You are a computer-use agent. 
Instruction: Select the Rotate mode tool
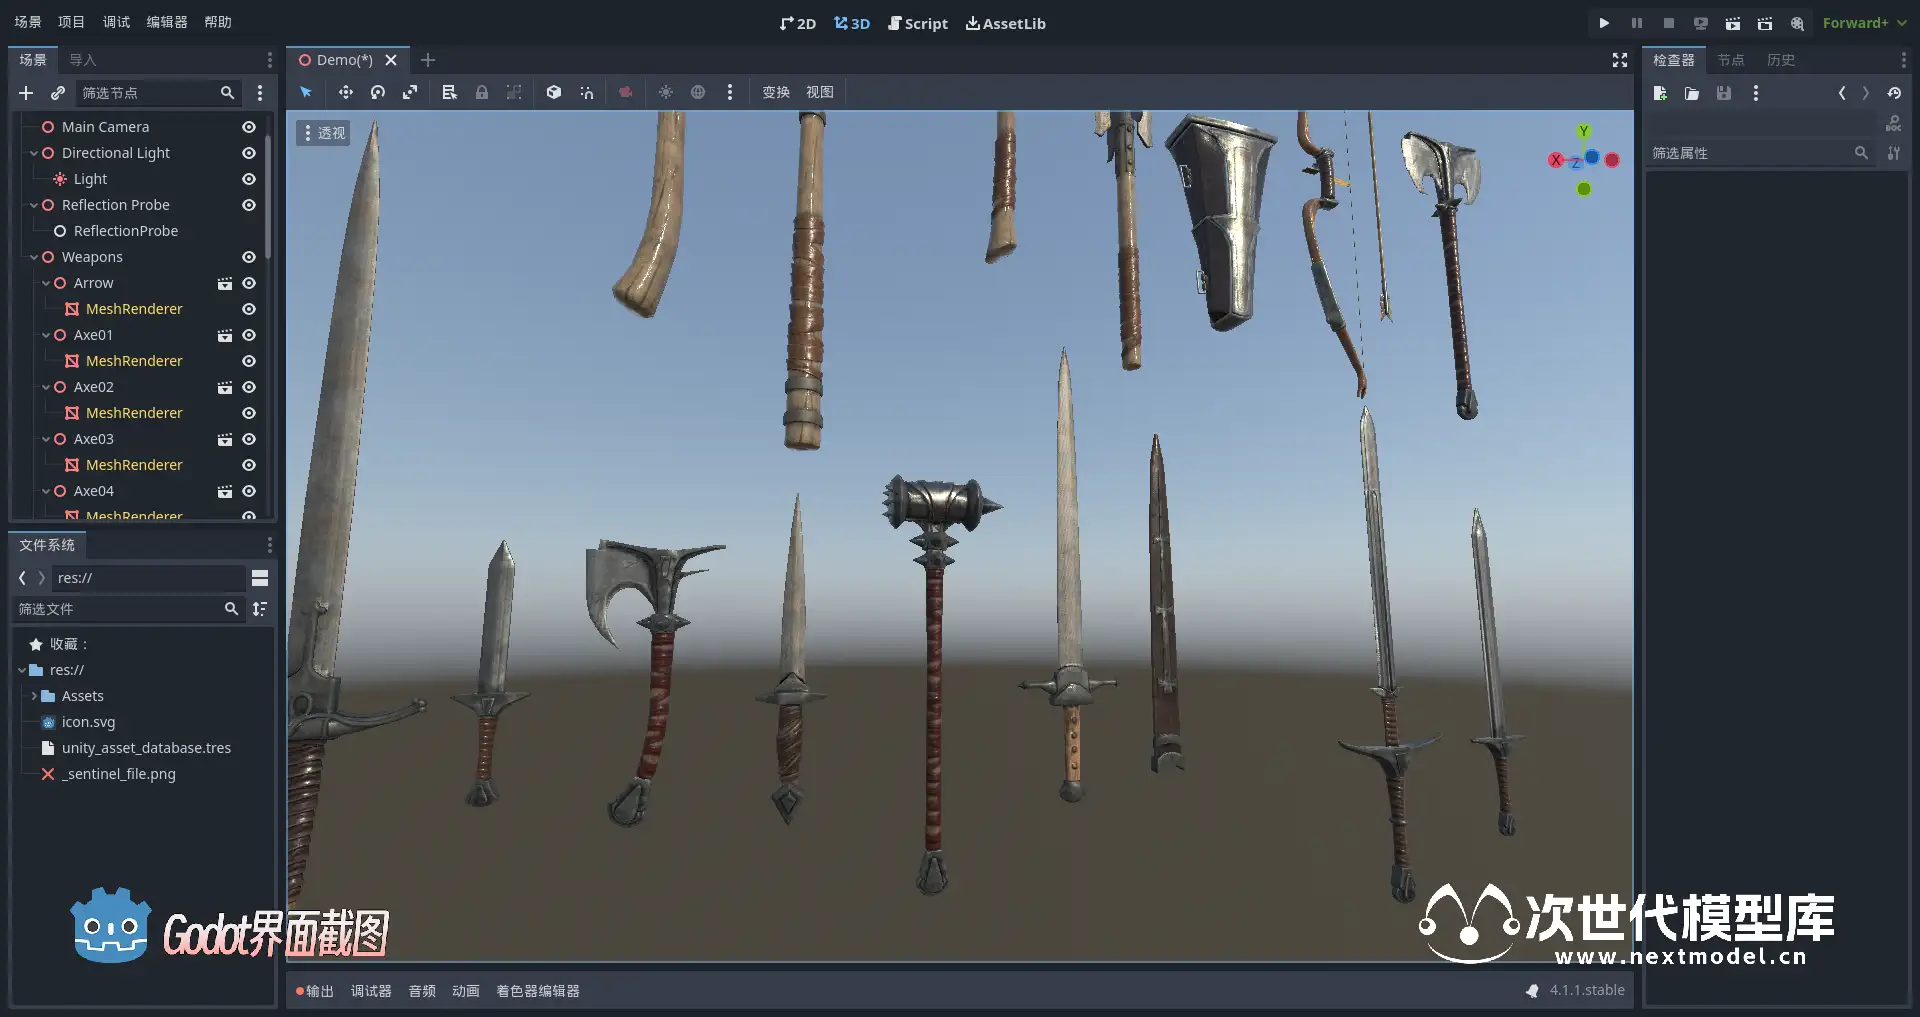[378, 92]
